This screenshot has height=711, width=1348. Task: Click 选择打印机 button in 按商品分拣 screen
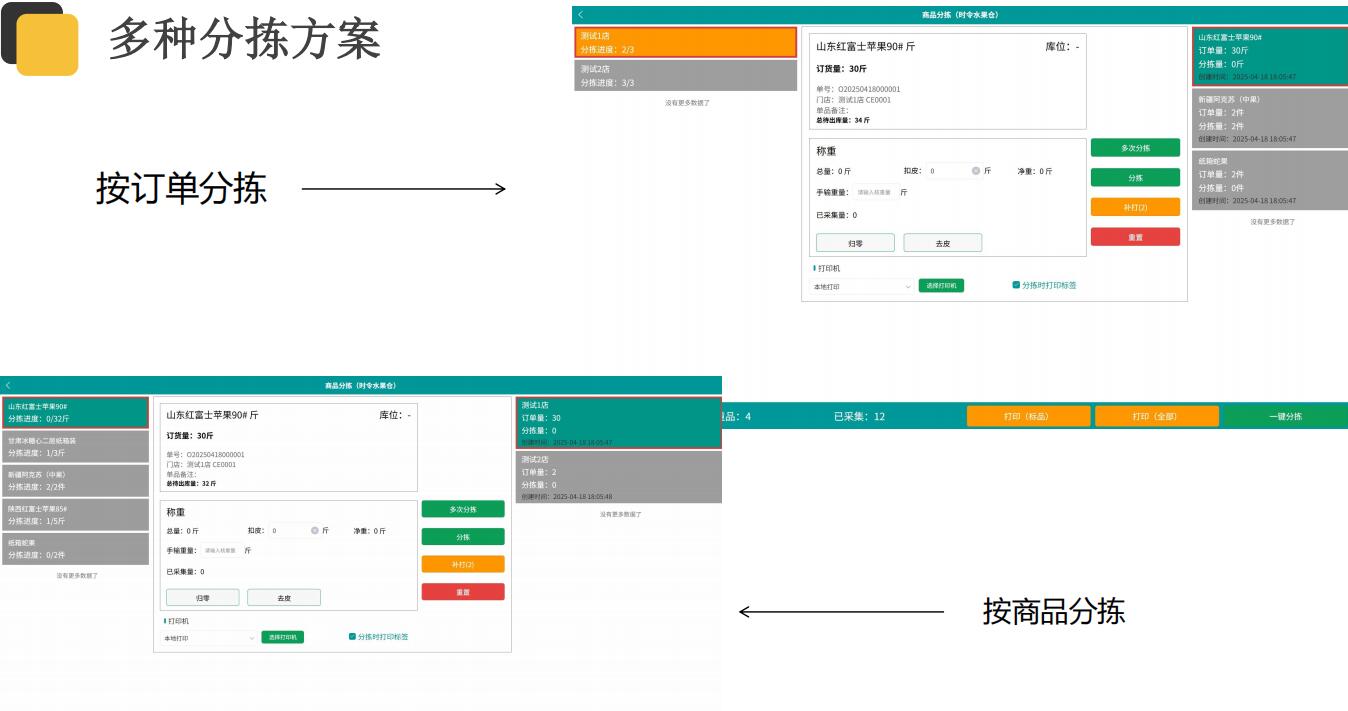pyautogui.click(x=282, y=637)
